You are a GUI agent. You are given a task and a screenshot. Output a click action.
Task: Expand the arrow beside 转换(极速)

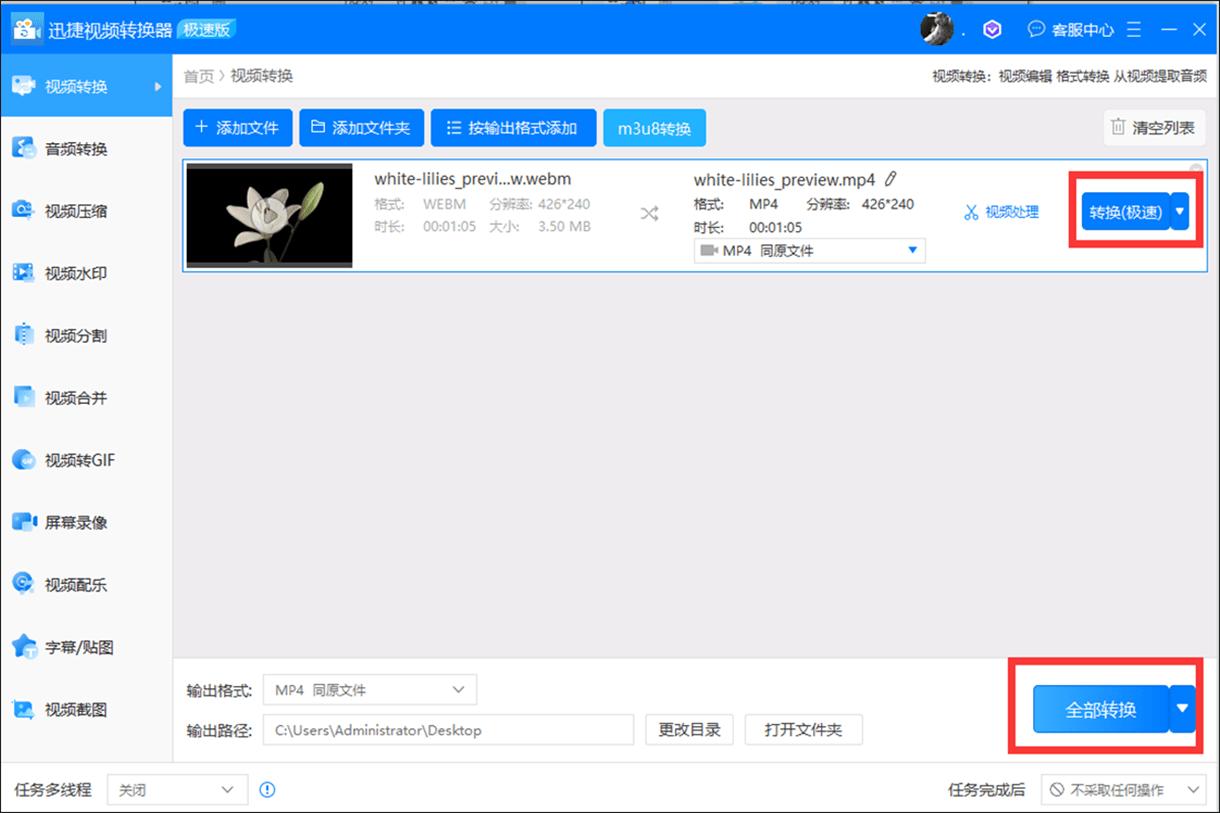(1182, 211)
